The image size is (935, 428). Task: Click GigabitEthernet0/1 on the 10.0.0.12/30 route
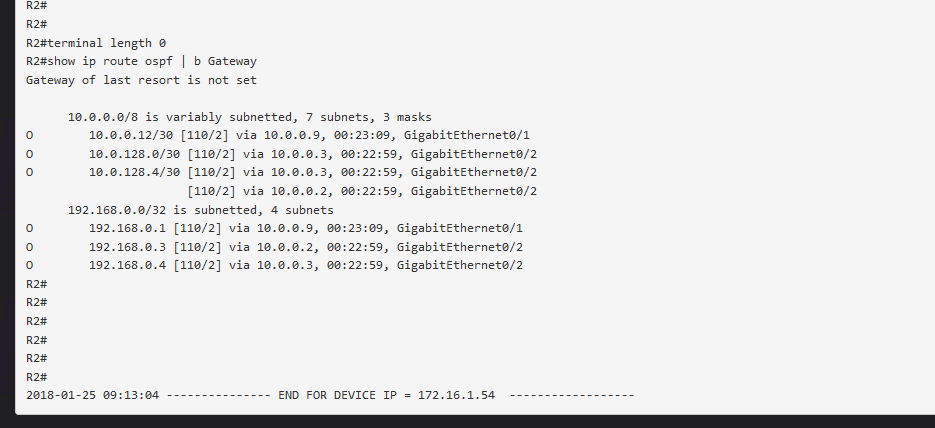click(467, 135)
